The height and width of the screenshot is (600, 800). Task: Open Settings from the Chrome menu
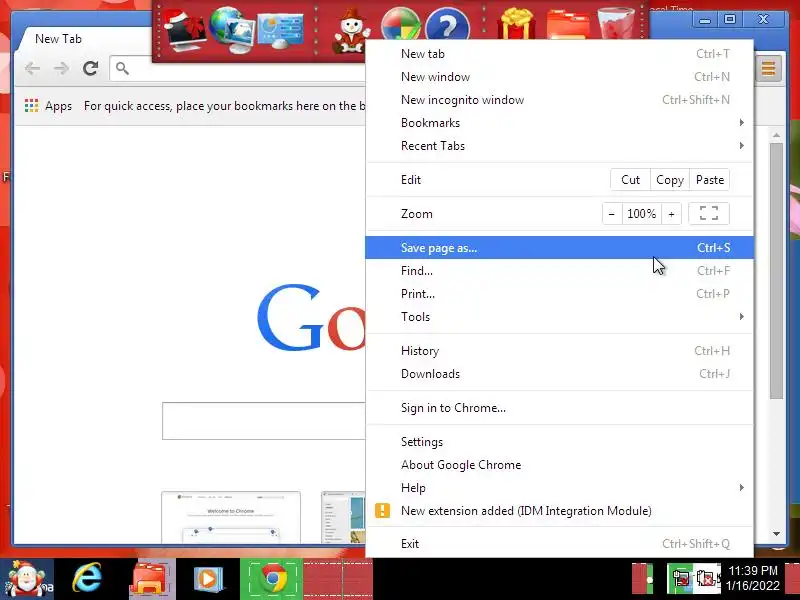559,442
